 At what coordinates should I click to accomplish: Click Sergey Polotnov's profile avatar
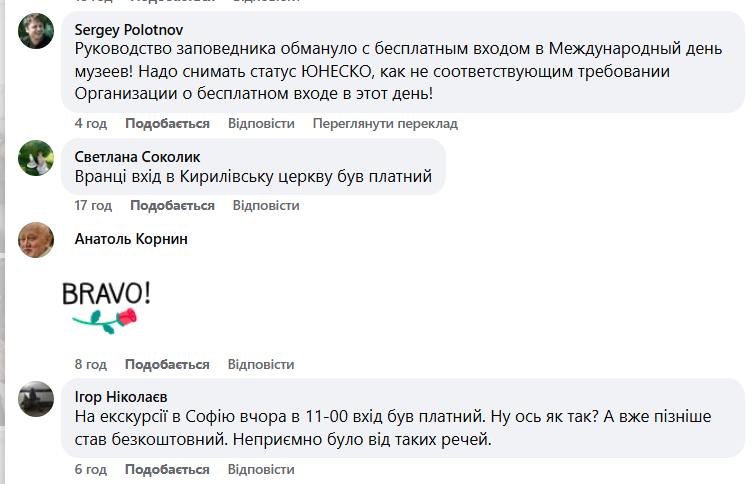click(37, 32)
